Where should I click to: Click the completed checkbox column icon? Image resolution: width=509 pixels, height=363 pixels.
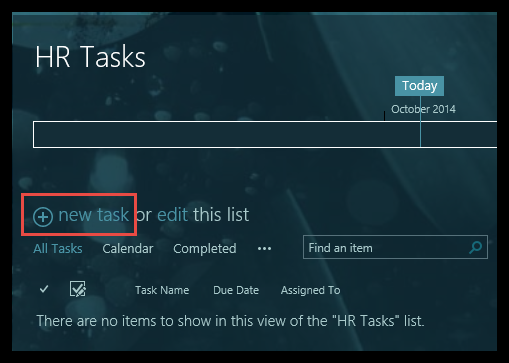tap(78, 289)
